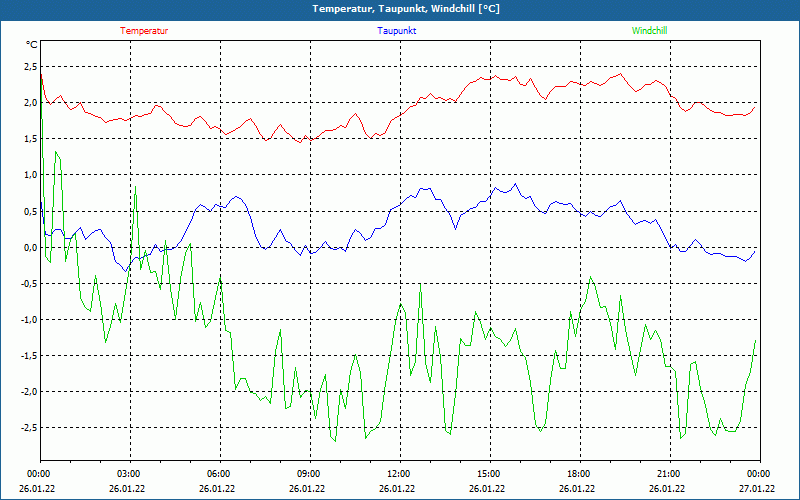Click the -1,0 y-axis label
800x500 pixels.
point(29,320)
